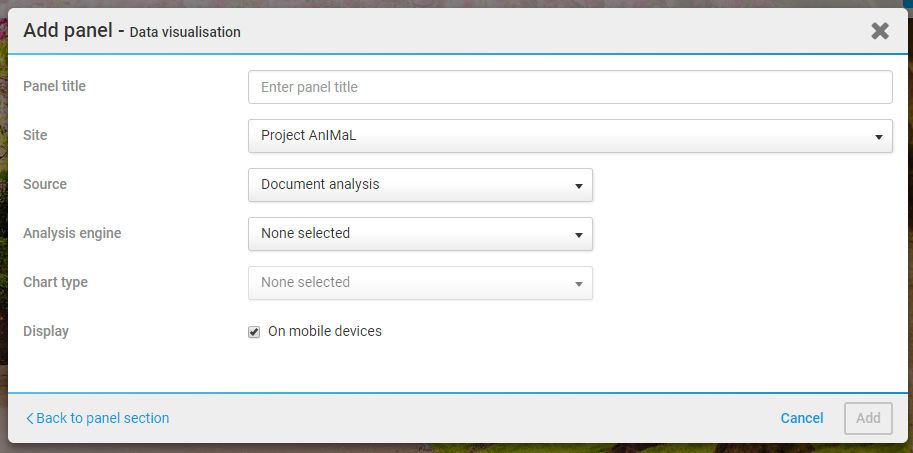The width and height of the screenshot is (913, 453).
Task: Untick the On mobile devices checkbox
Action: pos(254,332)
